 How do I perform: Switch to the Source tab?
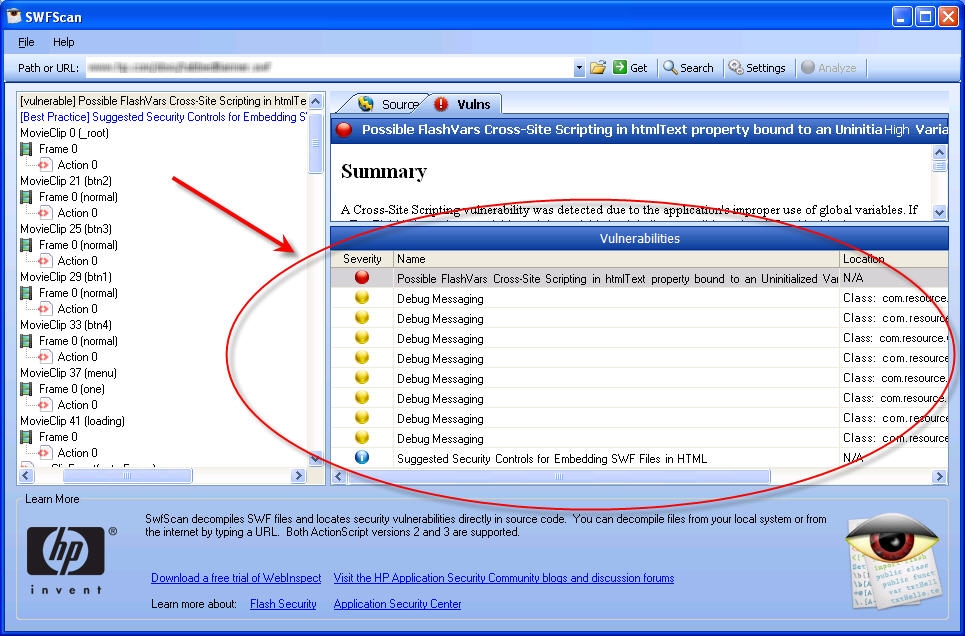pyautogui.click(x=388, y=104)
